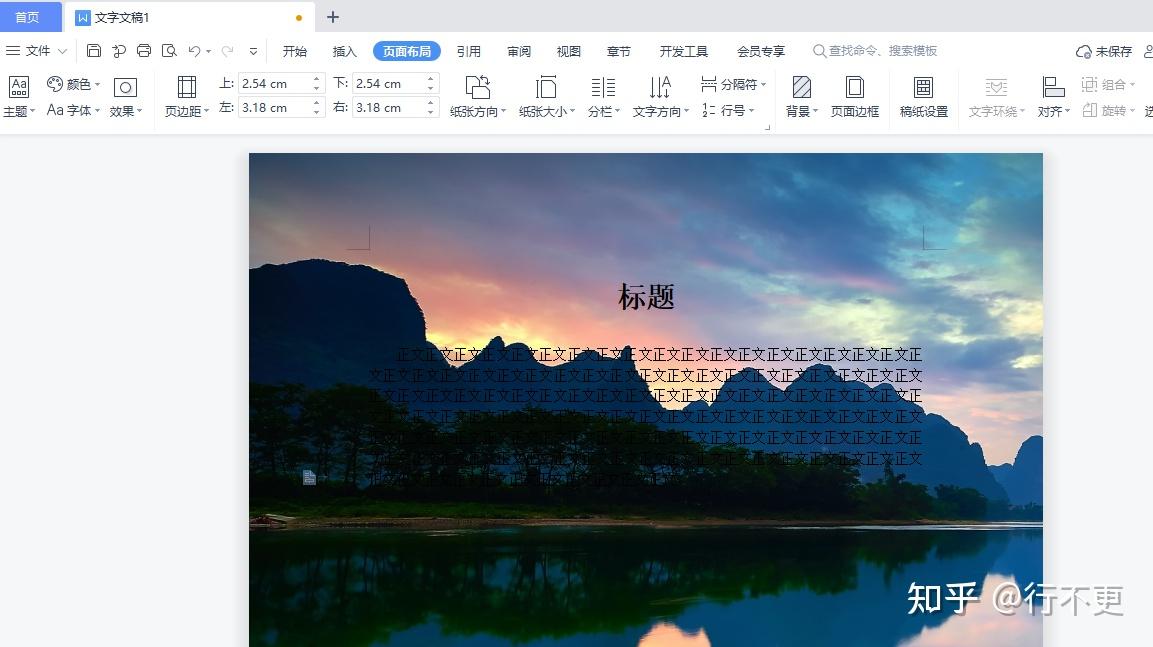Click the Print icon

(143, 50)
